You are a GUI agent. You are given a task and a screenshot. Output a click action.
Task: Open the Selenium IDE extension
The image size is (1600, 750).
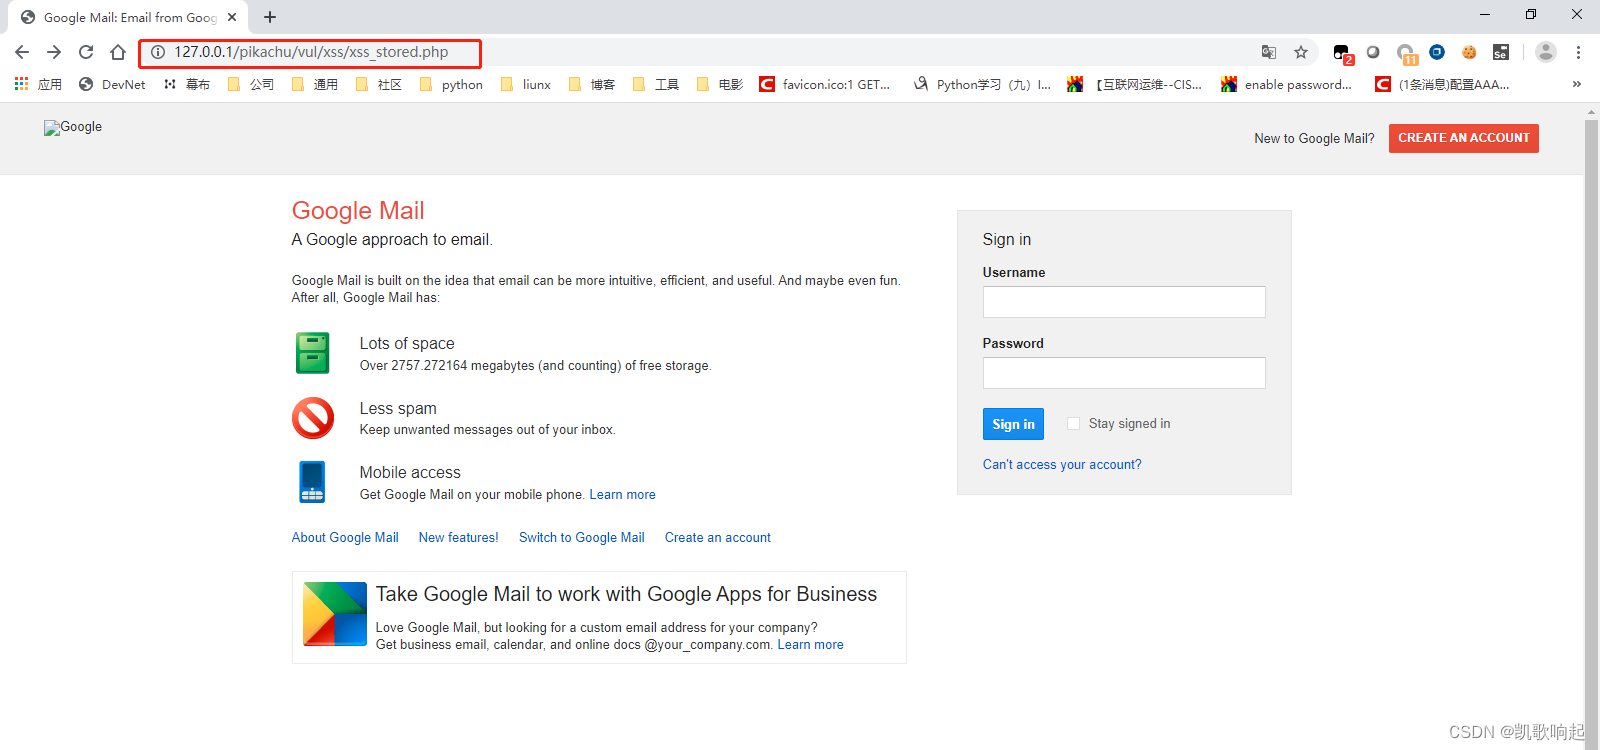coord(1501,52)
